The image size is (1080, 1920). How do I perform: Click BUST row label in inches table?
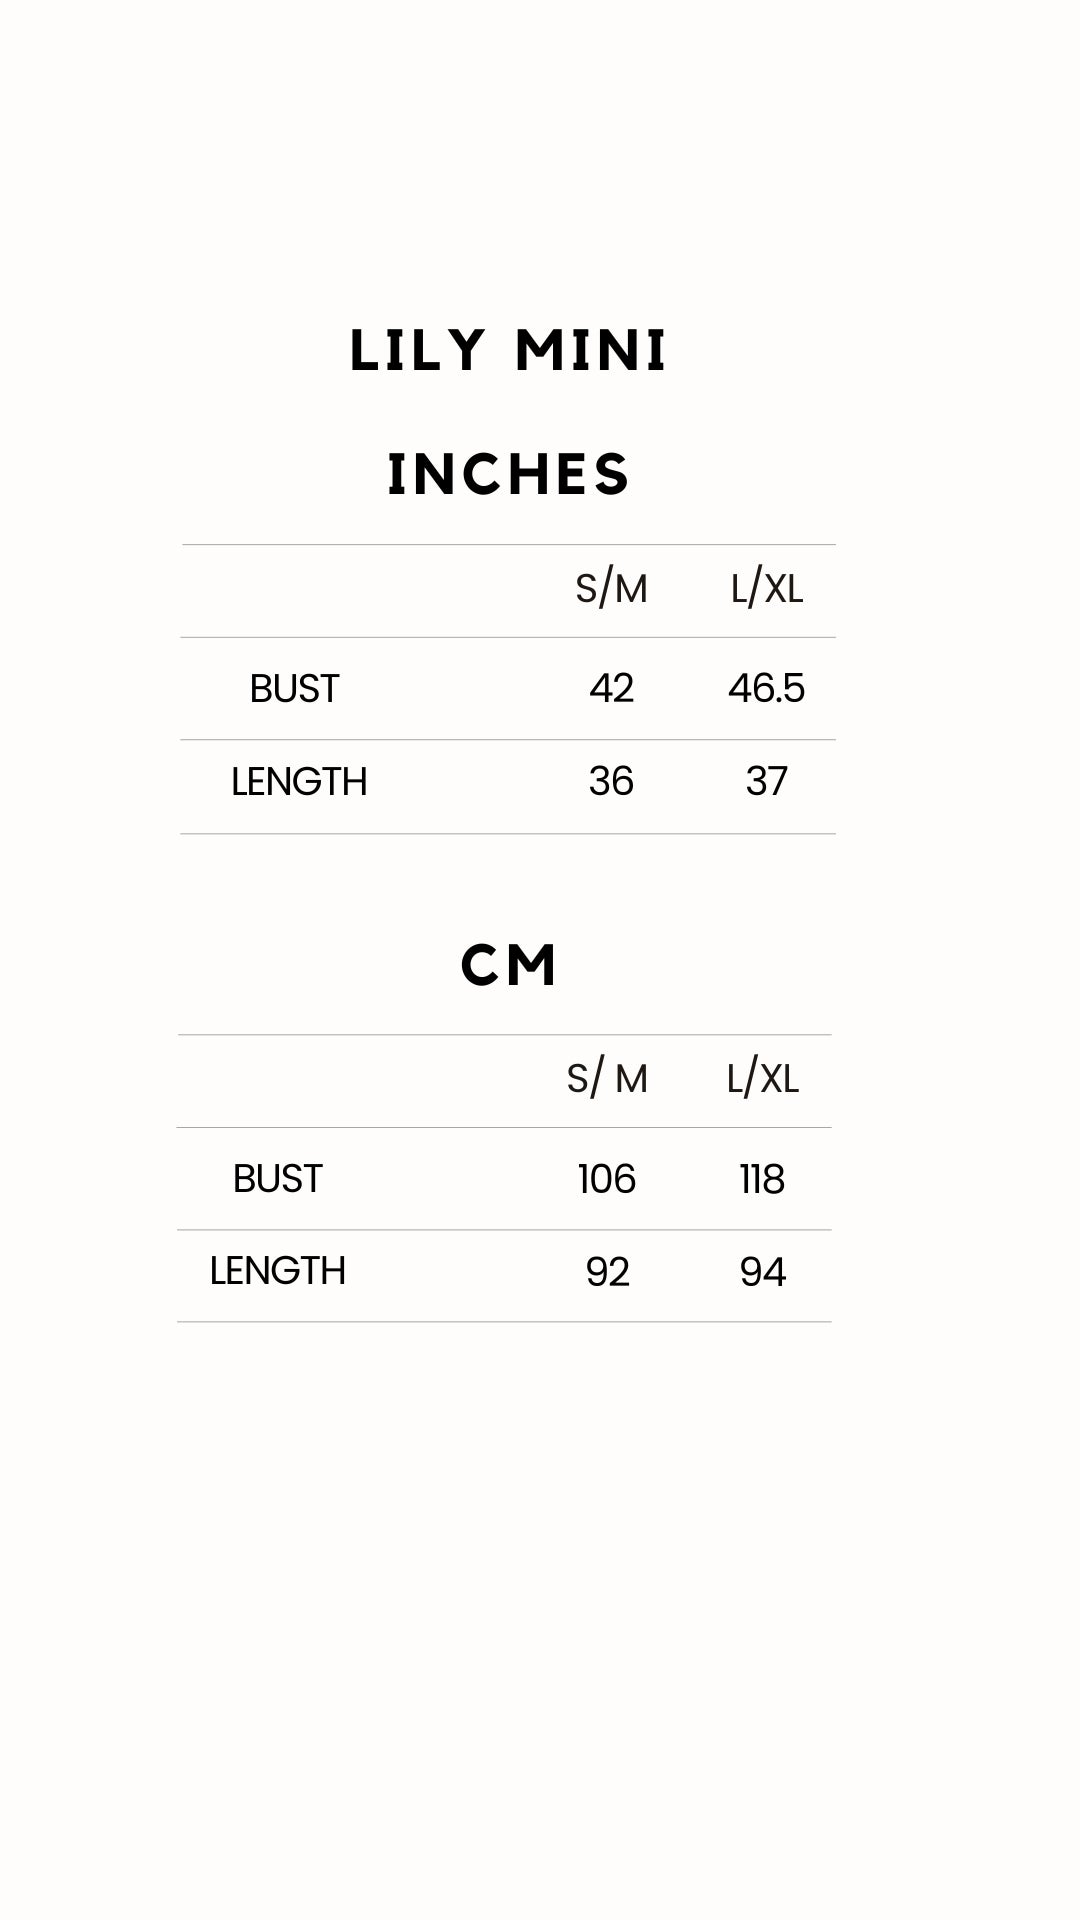(294, 689)
